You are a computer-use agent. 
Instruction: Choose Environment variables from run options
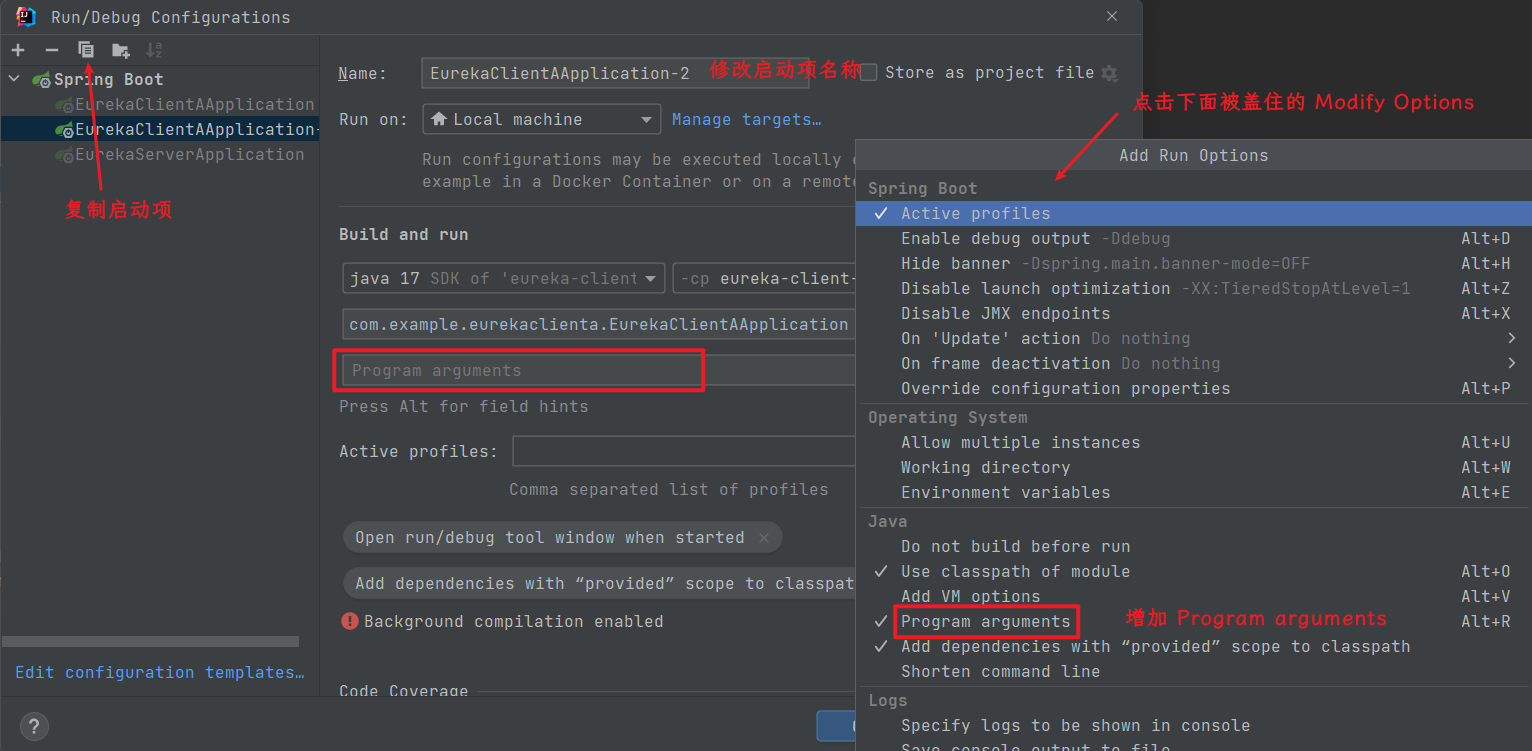(1004, 492)
